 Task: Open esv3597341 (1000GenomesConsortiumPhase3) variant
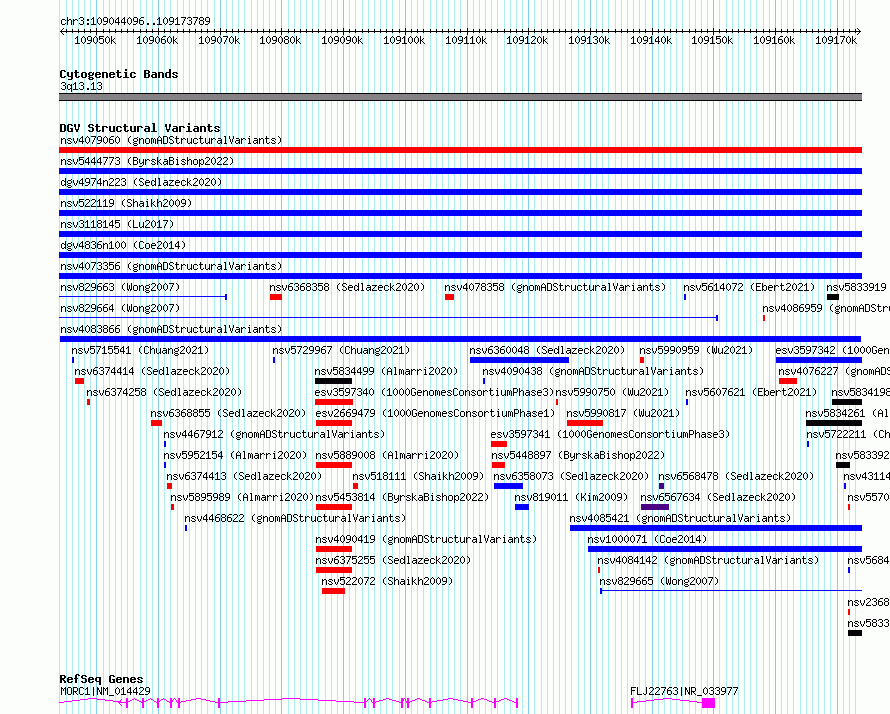[610, 434]
